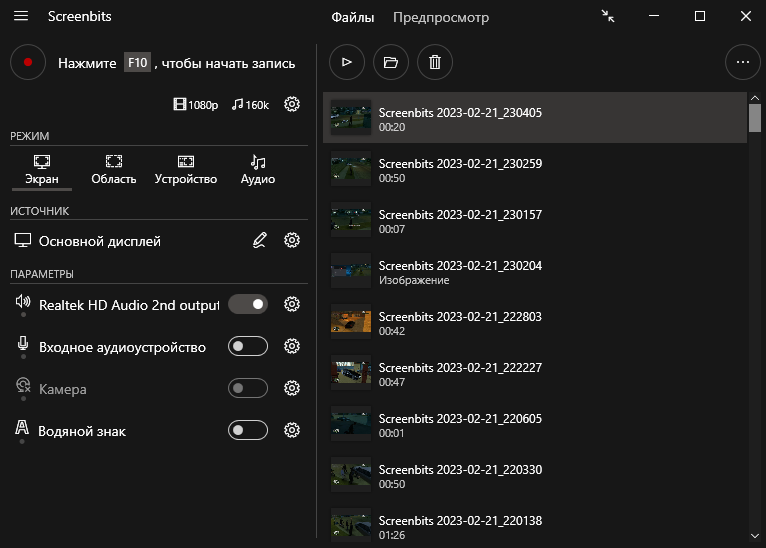The width and height of the screenshot is (766, 548).
Task: Delete selected recording with trash icon
Action: click(x=434, y=62)
